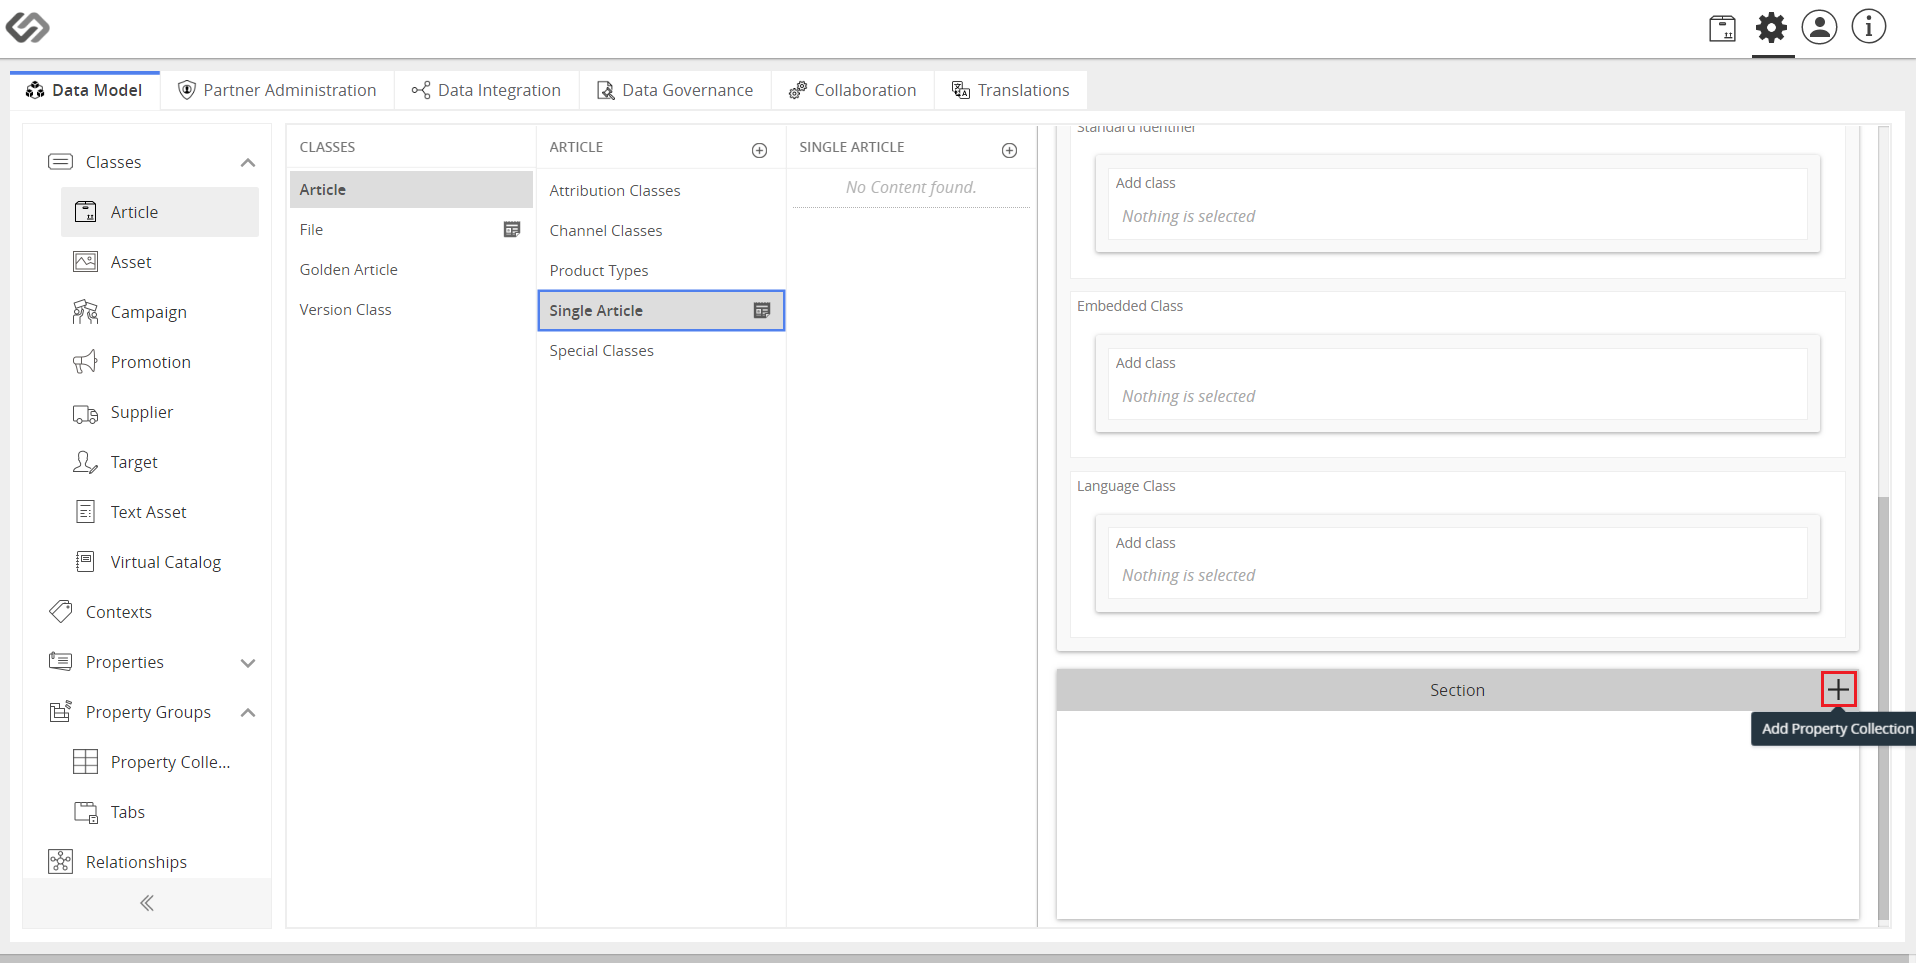1916x963 pixels.
Task: Open Tabs in the sidebar
Action: (160, 812)
